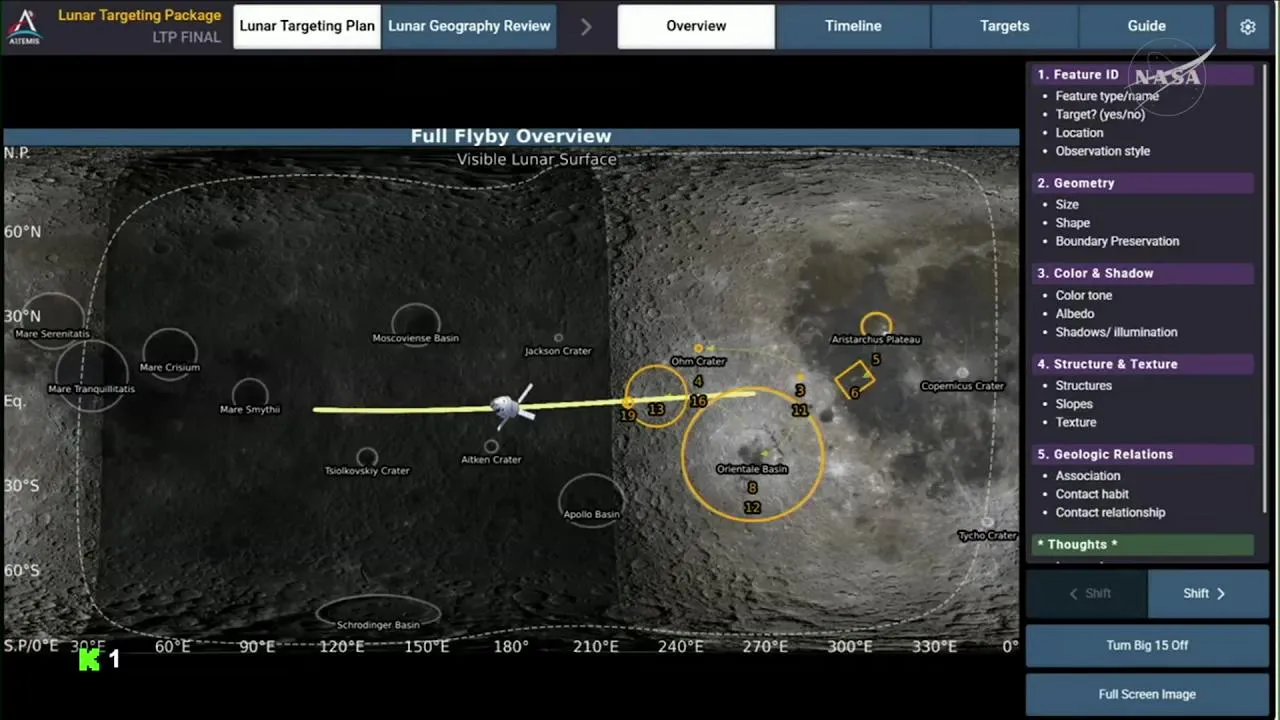Image resolution: width=1280 pixels, height=720 pixels.
Task: Select target marker 11 on map
Action: click(x=800, y=410)
